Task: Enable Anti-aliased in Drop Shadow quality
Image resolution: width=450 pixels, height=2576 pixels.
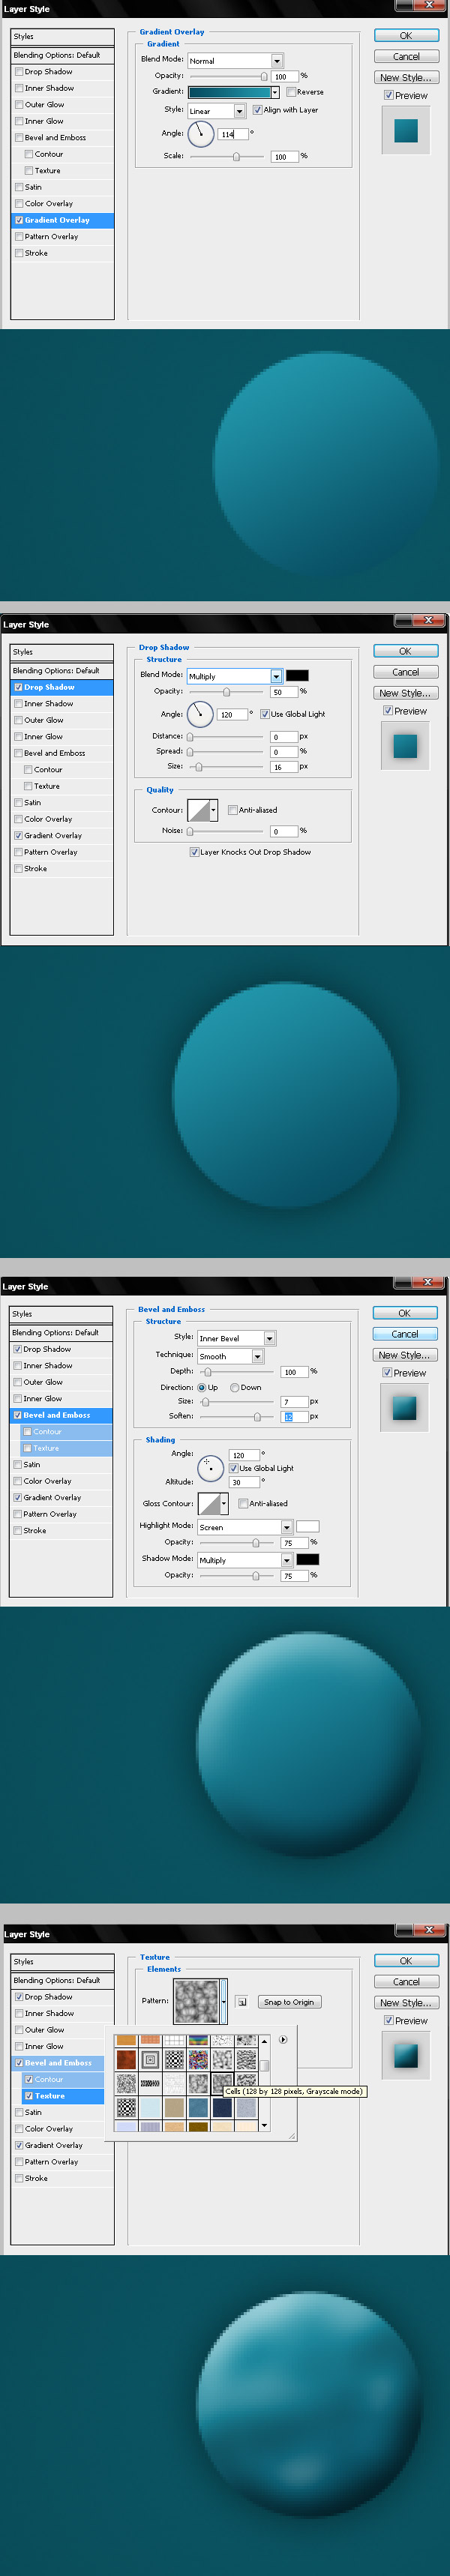Action: (x=233, y=810)
